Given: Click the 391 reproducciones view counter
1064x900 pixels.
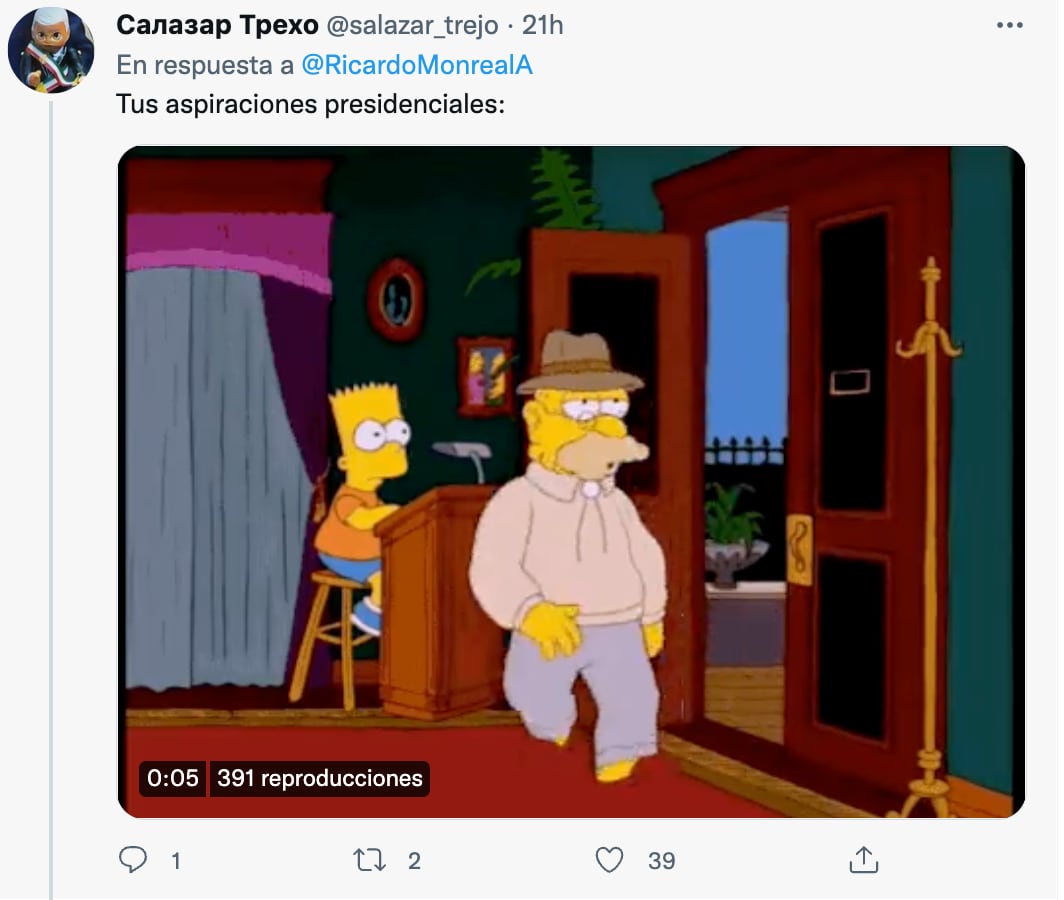Looking at the screenshot, I should point(320,778).
